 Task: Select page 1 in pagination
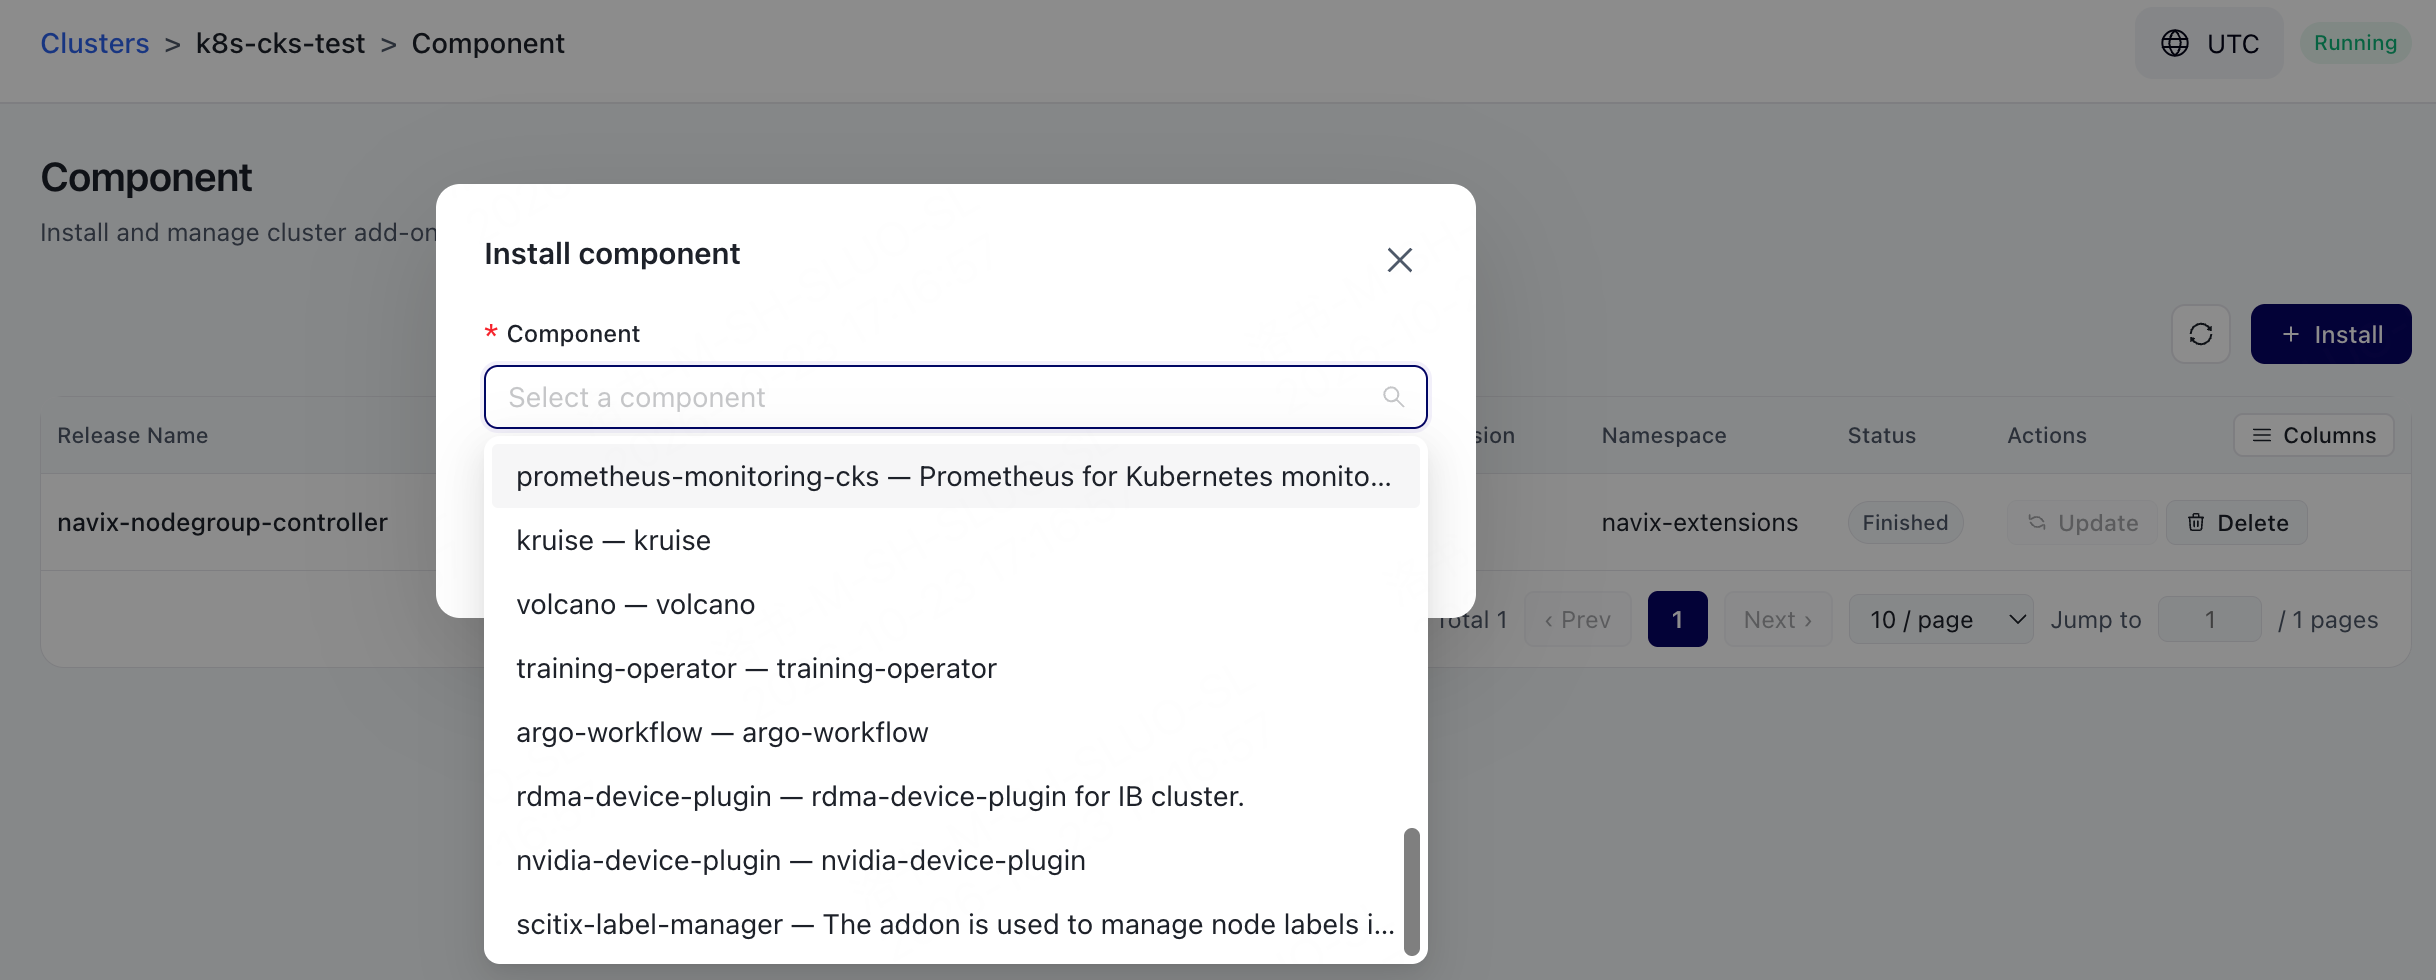pyautogui.click(x=1677, y=620)
